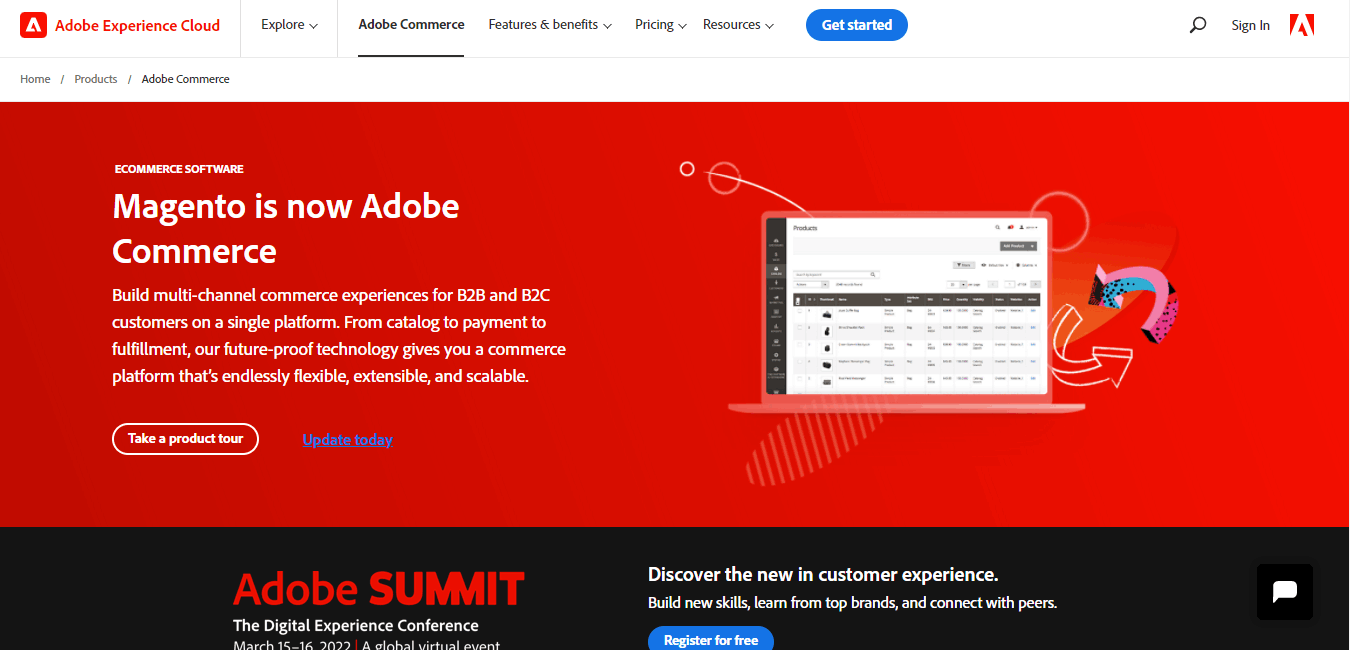This screenshot has width=1350, height=650.
Task: Expand Features & benefits menu
Action: (x=549, y=25)
